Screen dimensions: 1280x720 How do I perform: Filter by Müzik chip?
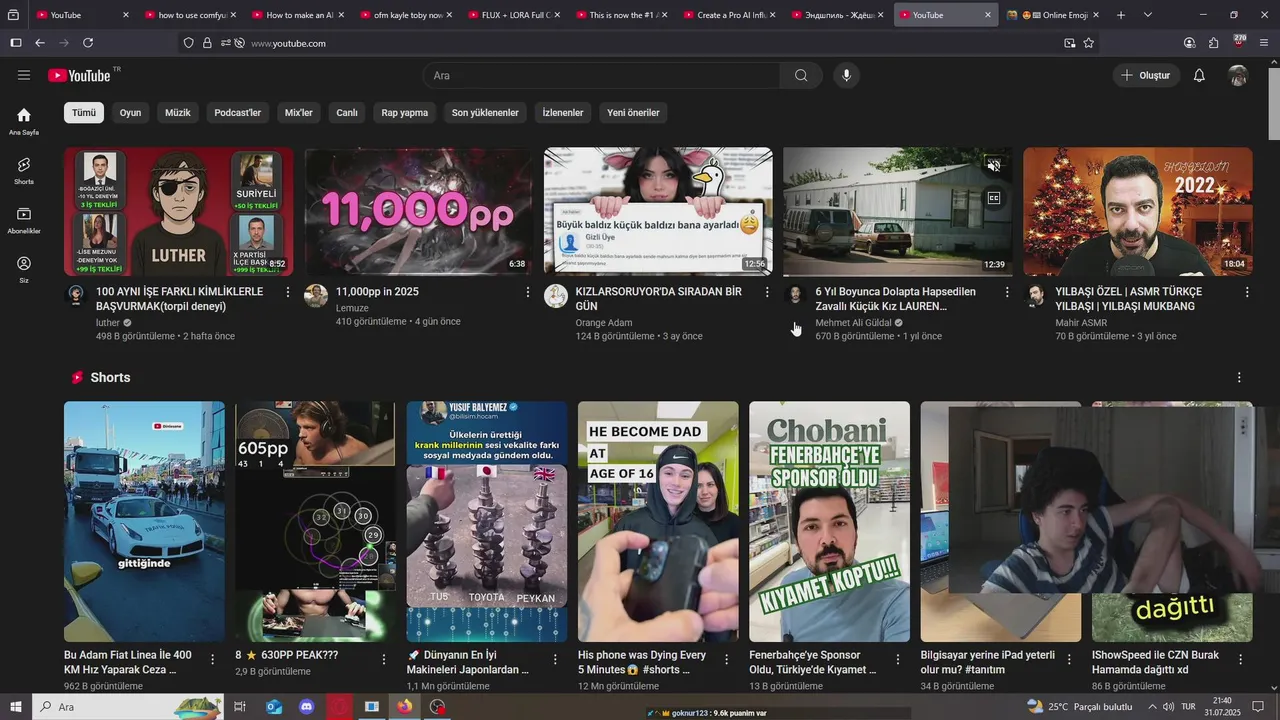click(x=177, y=113)
